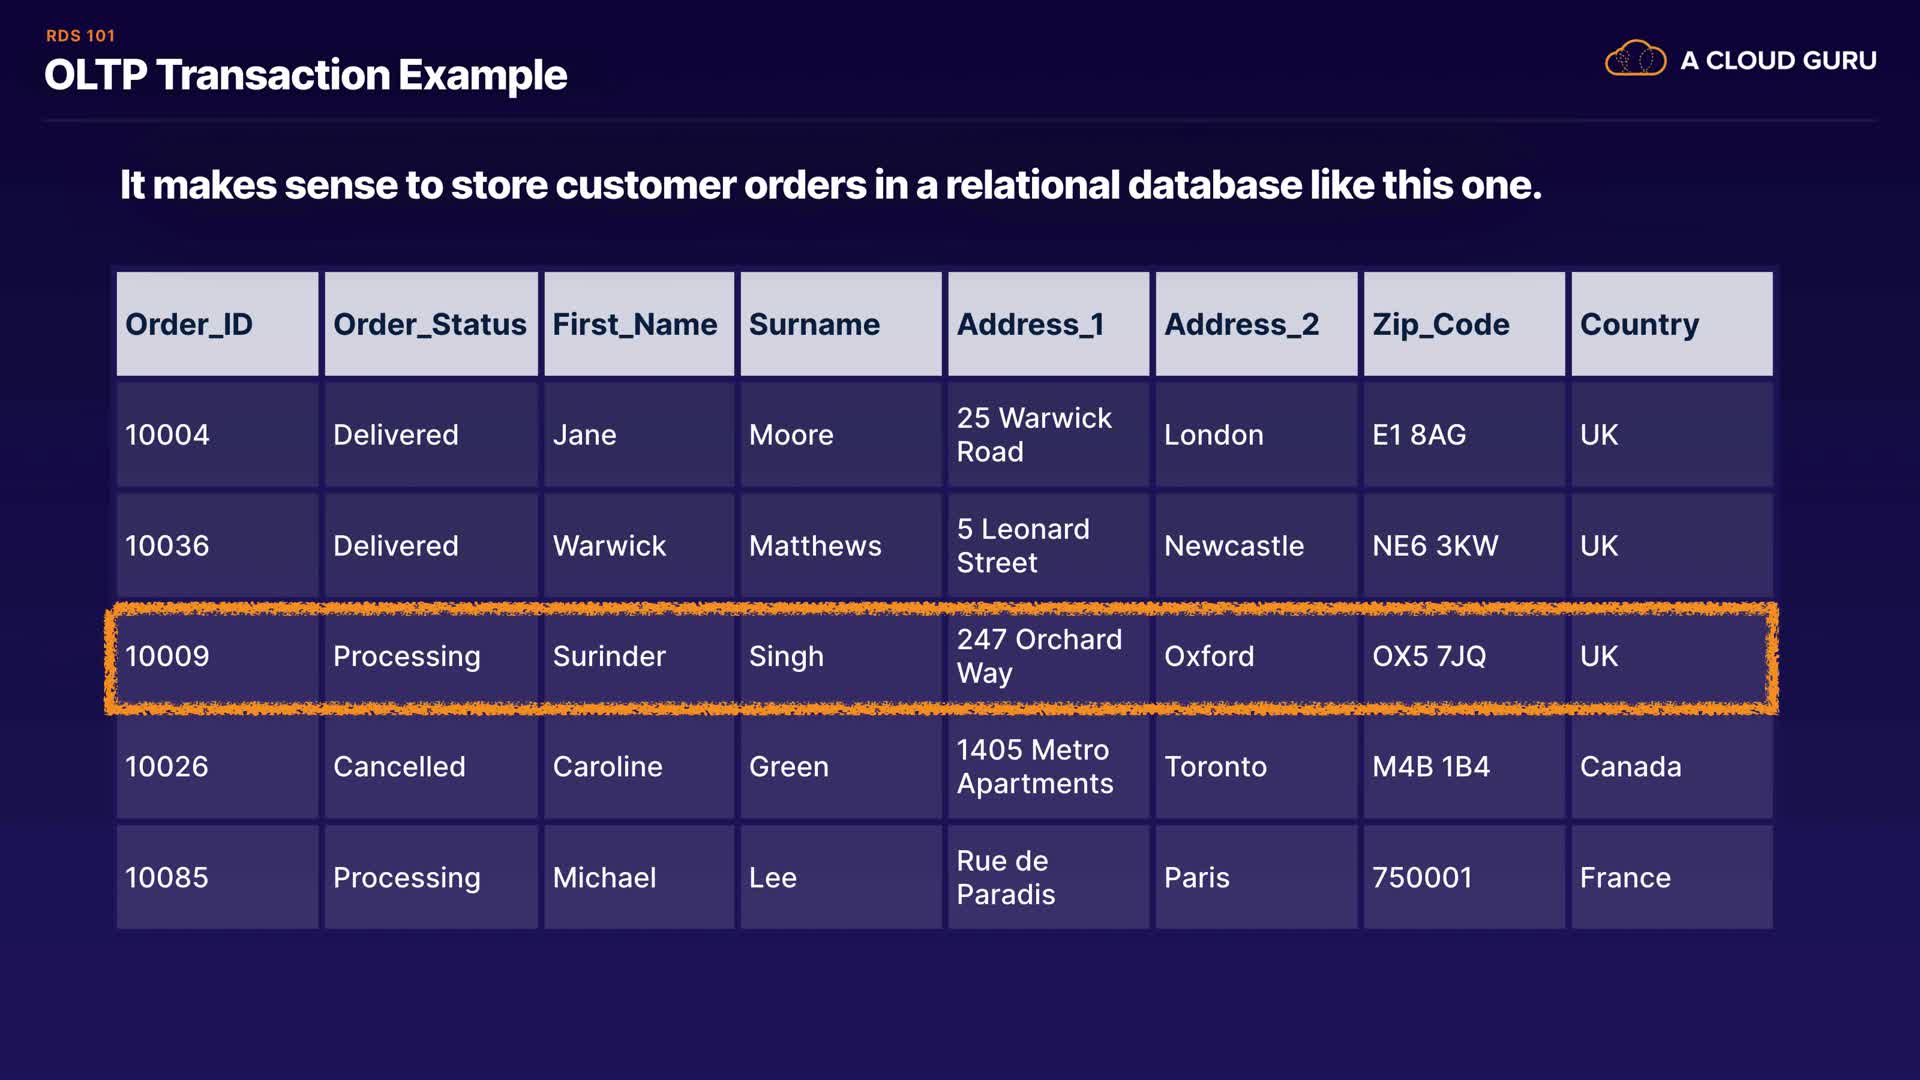Click the Toronto address cell
1920x1080 pixels.
[x=1215, y=767]
